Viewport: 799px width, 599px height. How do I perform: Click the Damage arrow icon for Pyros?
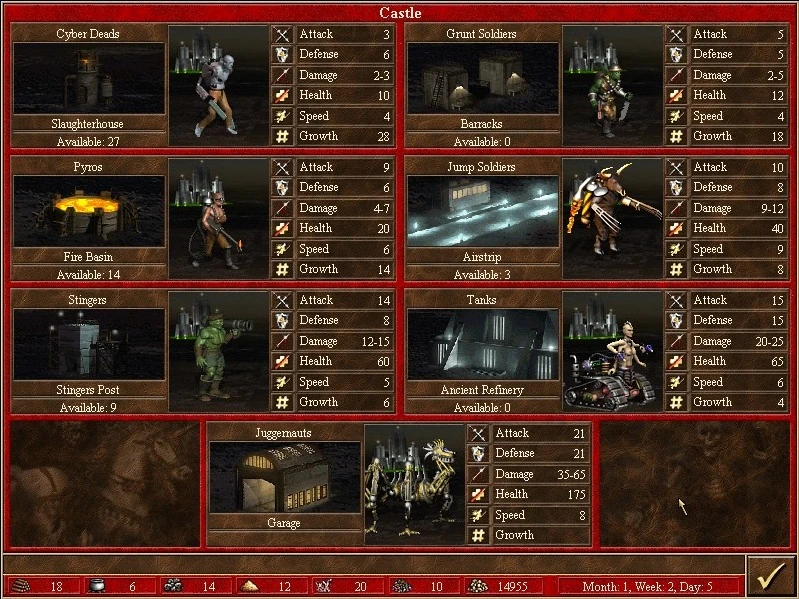[282, 208]
